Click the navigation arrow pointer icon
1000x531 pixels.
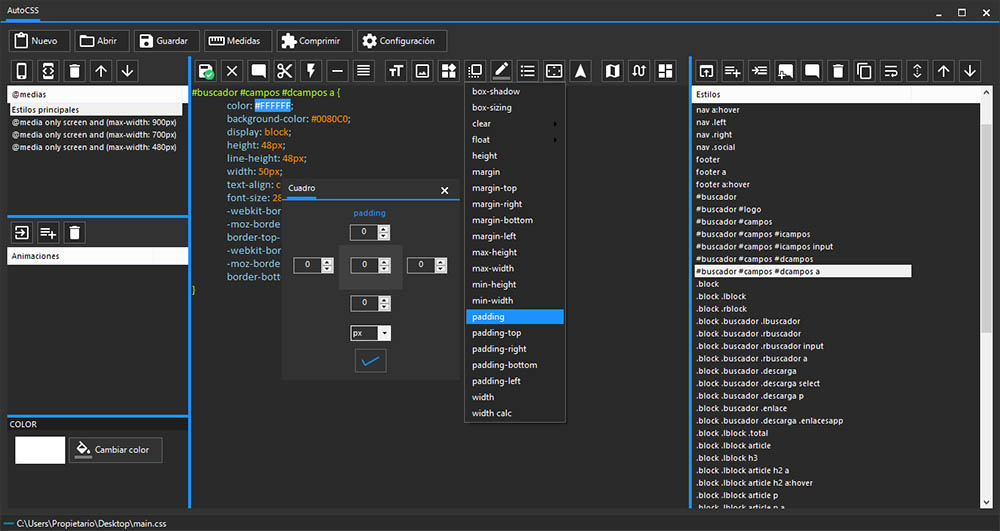[x=580, y=71]
